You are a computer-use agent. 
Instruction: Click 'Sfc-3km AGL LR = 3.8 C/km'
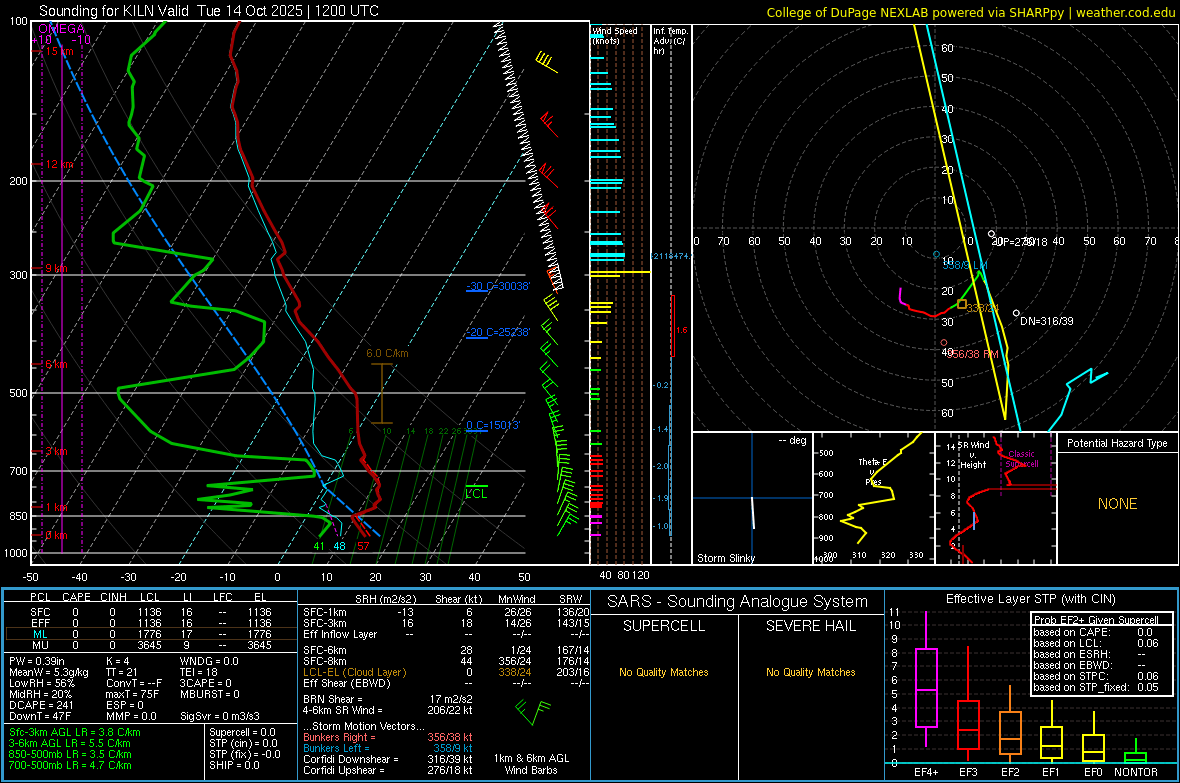pyautogui.click(x=75, y=732)
